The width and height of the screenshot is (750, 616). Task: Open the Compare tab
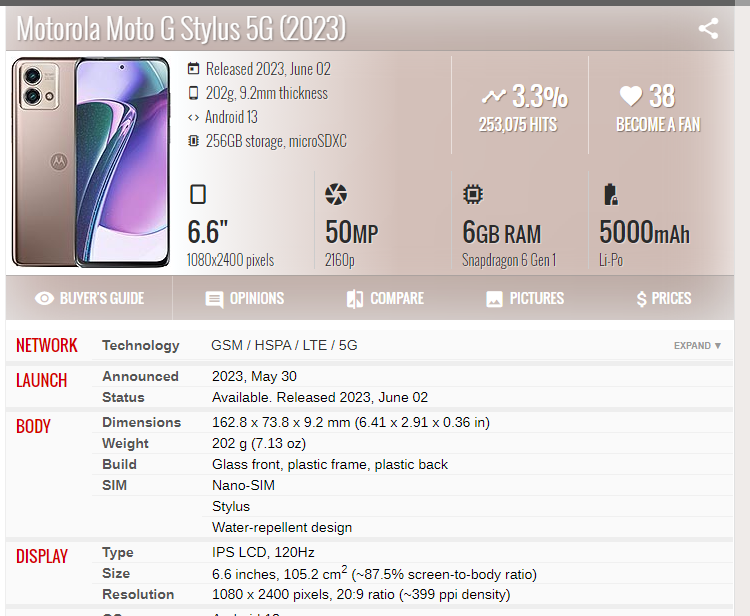[x=384, y=298]
